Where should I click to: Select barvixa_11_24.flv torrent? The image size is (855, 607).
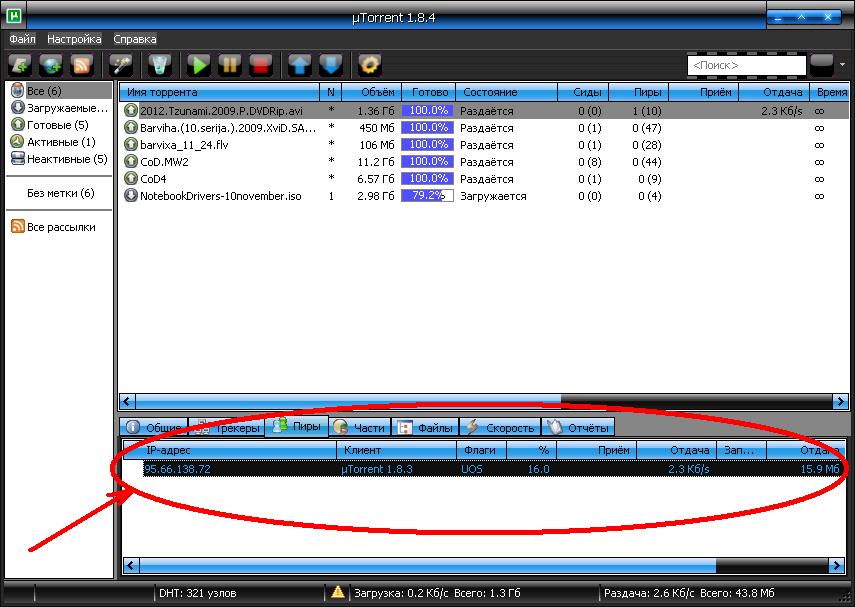point(484,145)
